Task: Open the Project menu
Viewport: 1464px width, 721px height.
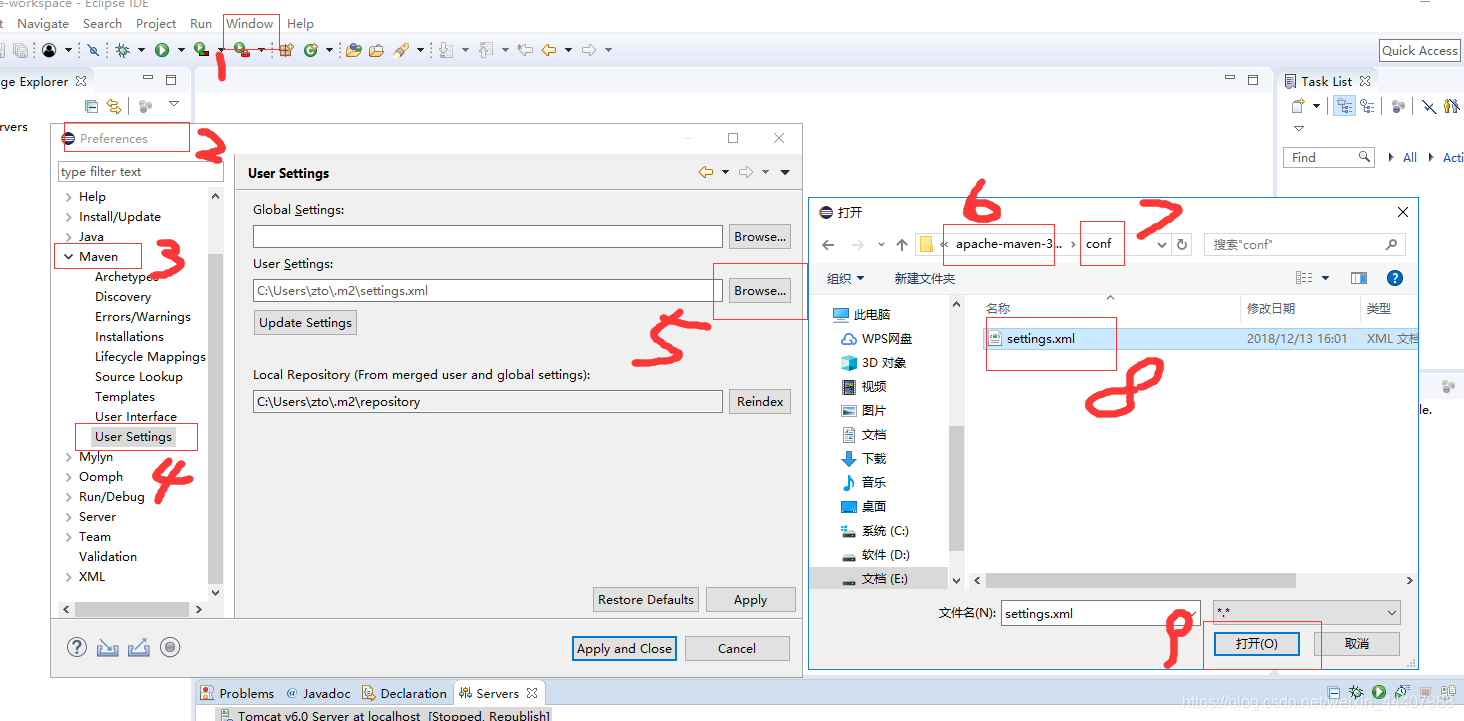Action: [156, 23]
